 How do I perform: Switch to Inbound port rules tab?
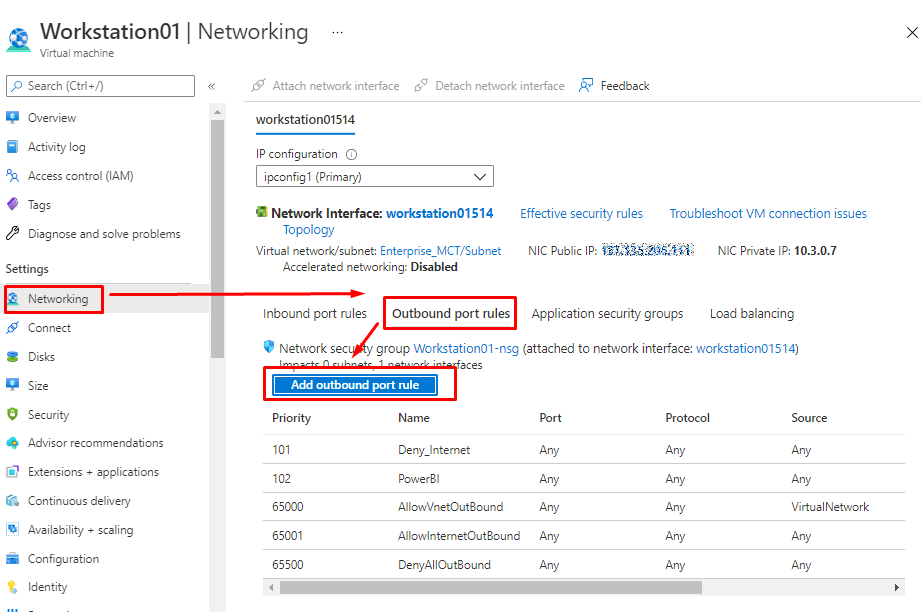pos(315,313)
